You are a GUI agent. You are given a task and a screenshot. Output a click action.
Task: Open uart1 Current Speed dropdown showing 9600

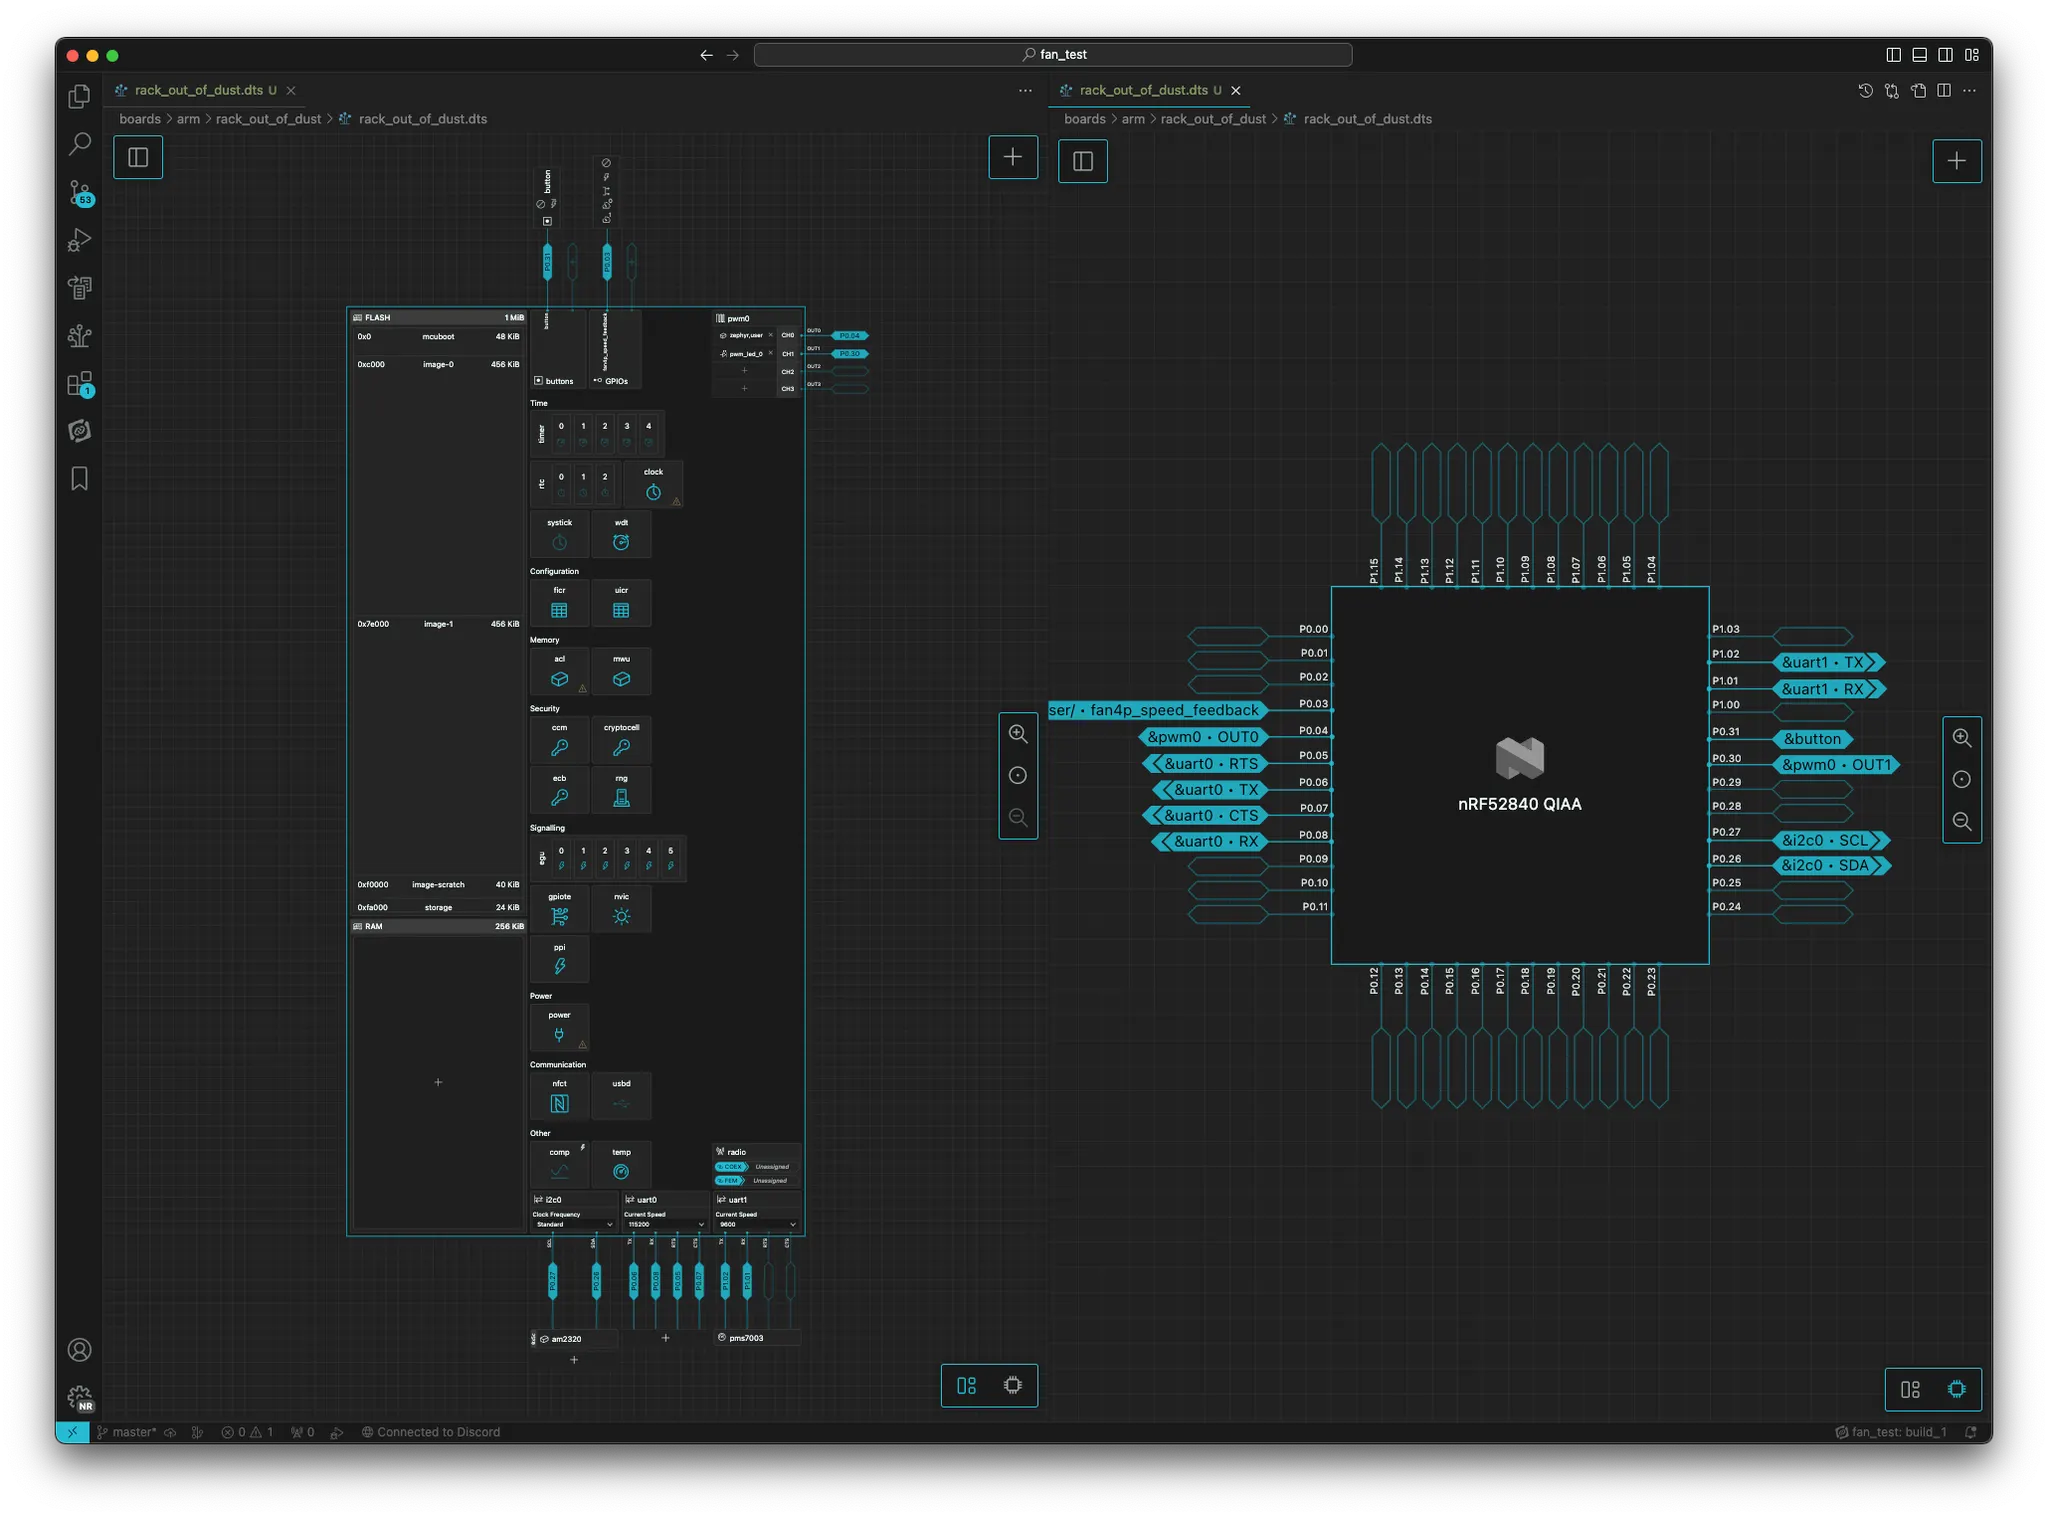pos(756,1224)
